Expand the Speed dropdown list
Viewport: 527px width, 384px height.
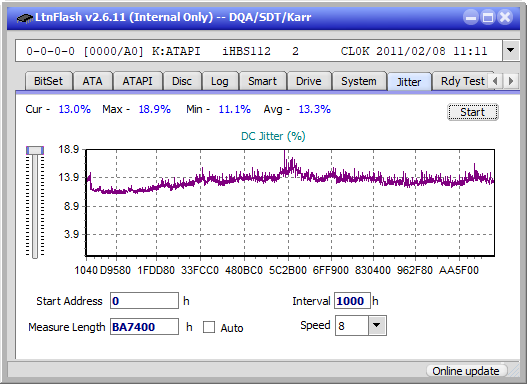(x=377, y=325)
